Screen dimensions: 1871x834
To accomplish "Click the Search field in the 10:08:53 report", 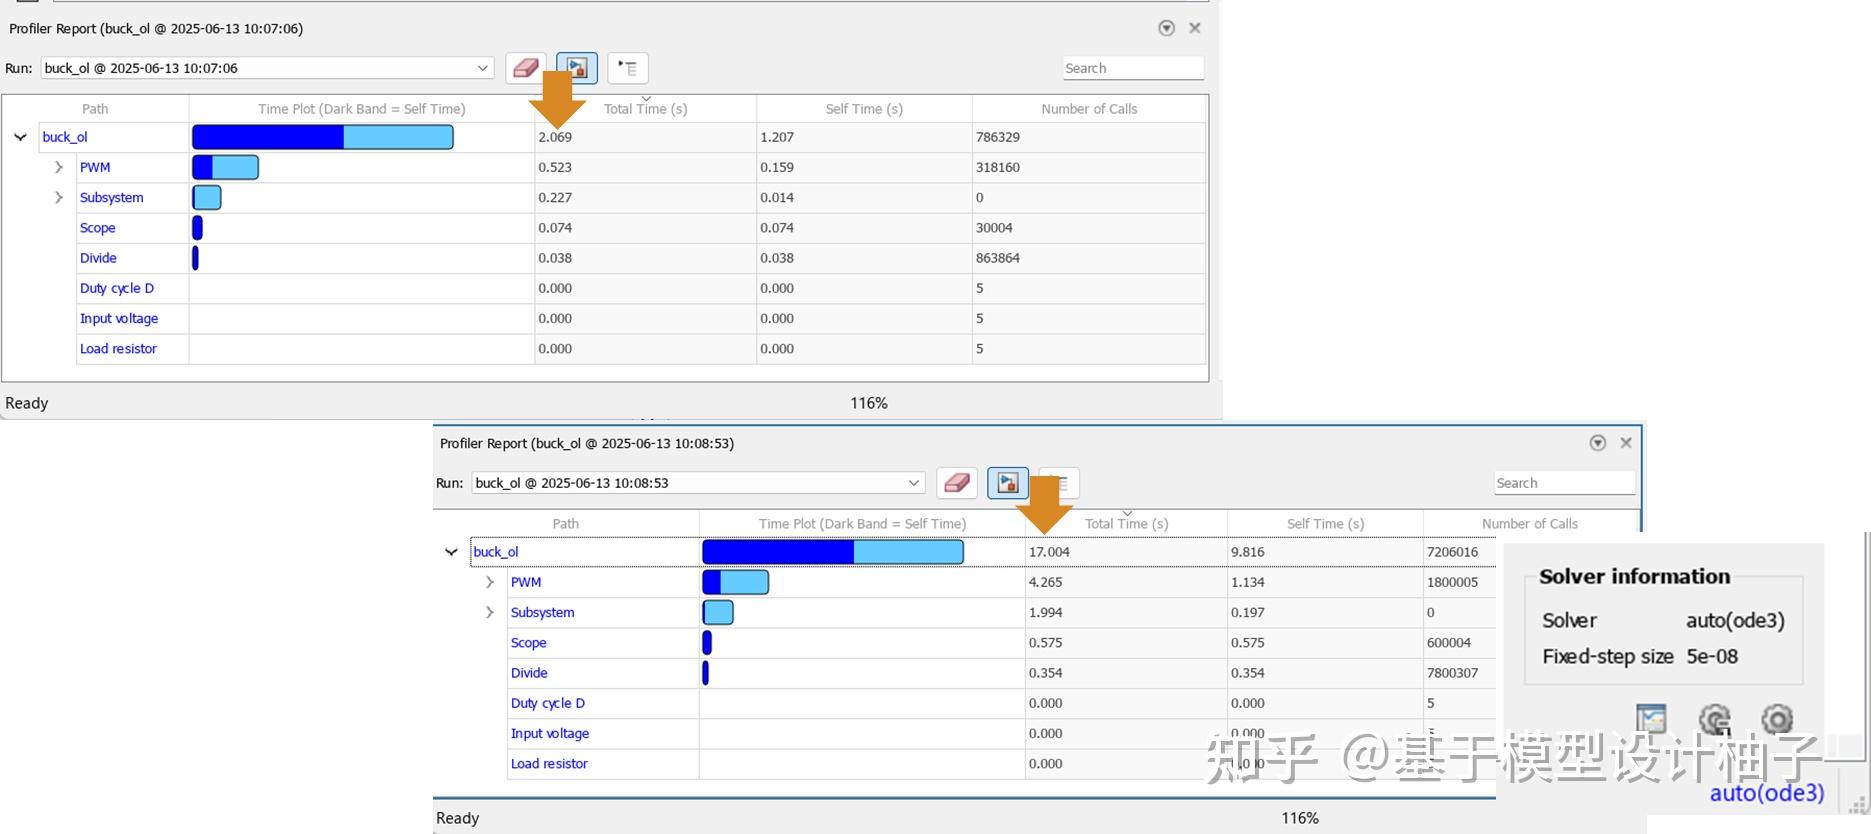I will click(1564, 483).
